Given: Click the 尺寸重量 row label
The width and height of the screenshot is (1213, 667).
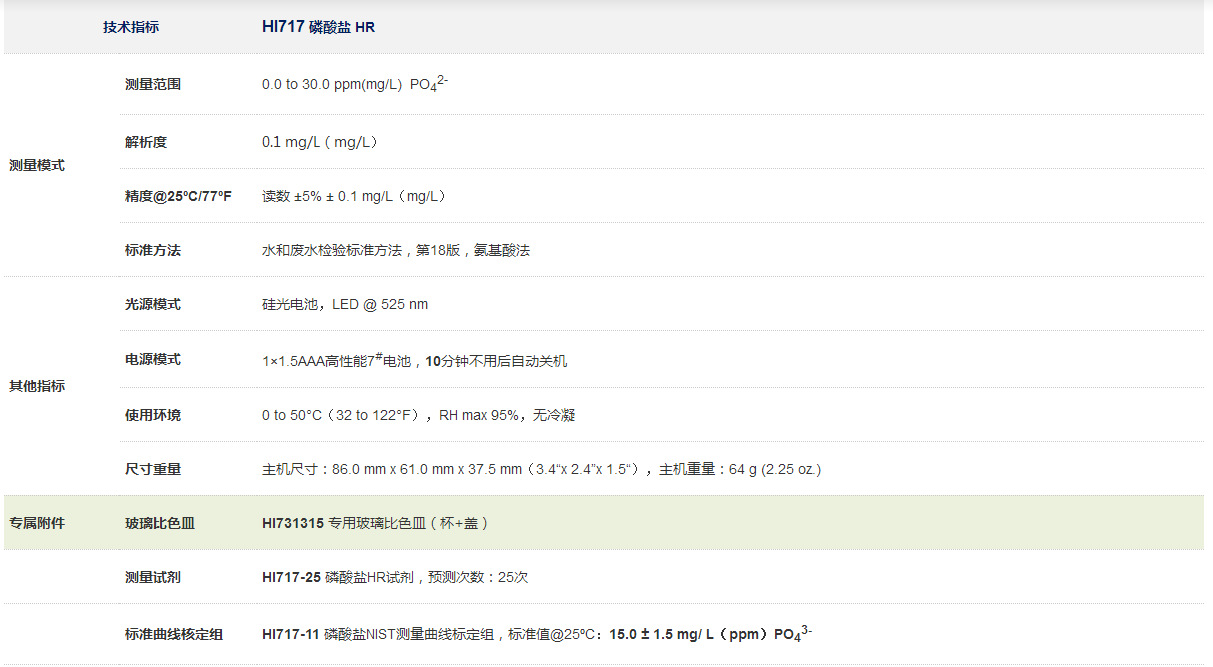Looking at the screenshot, I should (x=153, y=469).
